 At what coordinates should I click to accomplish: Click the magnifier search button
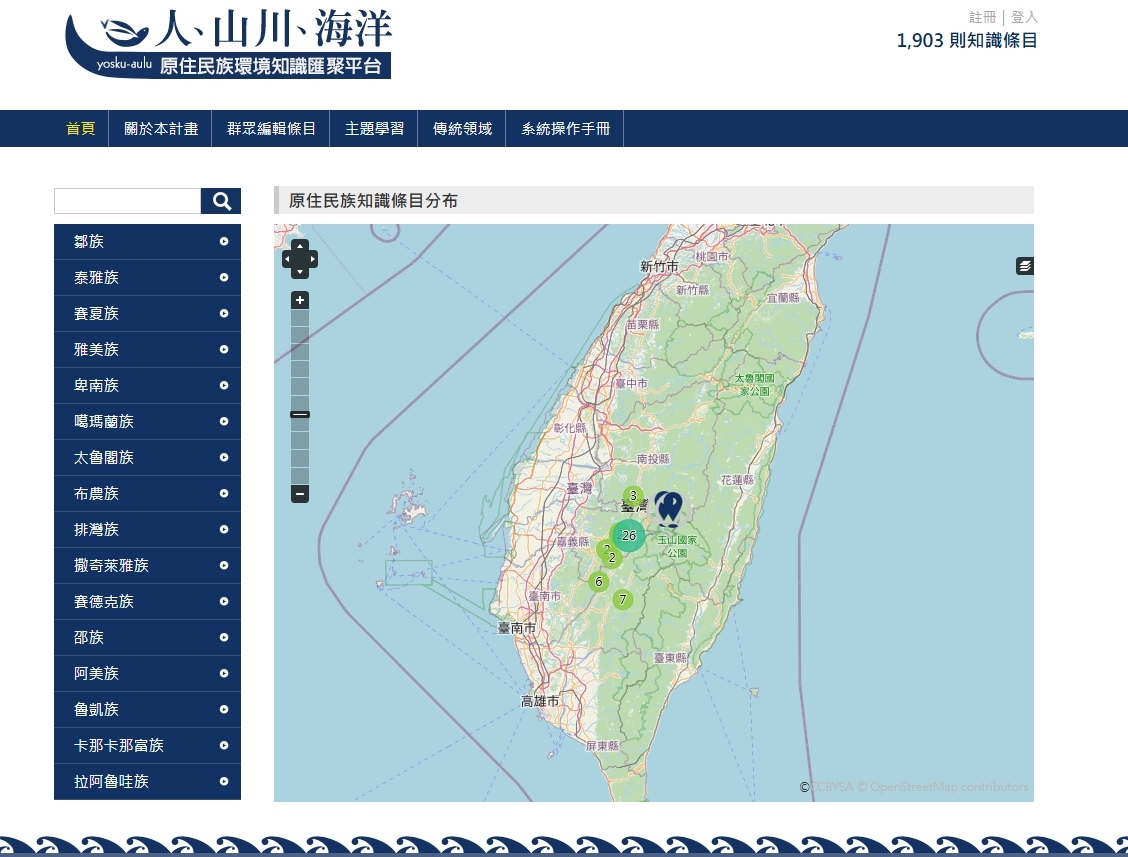(x=221, y=201)
